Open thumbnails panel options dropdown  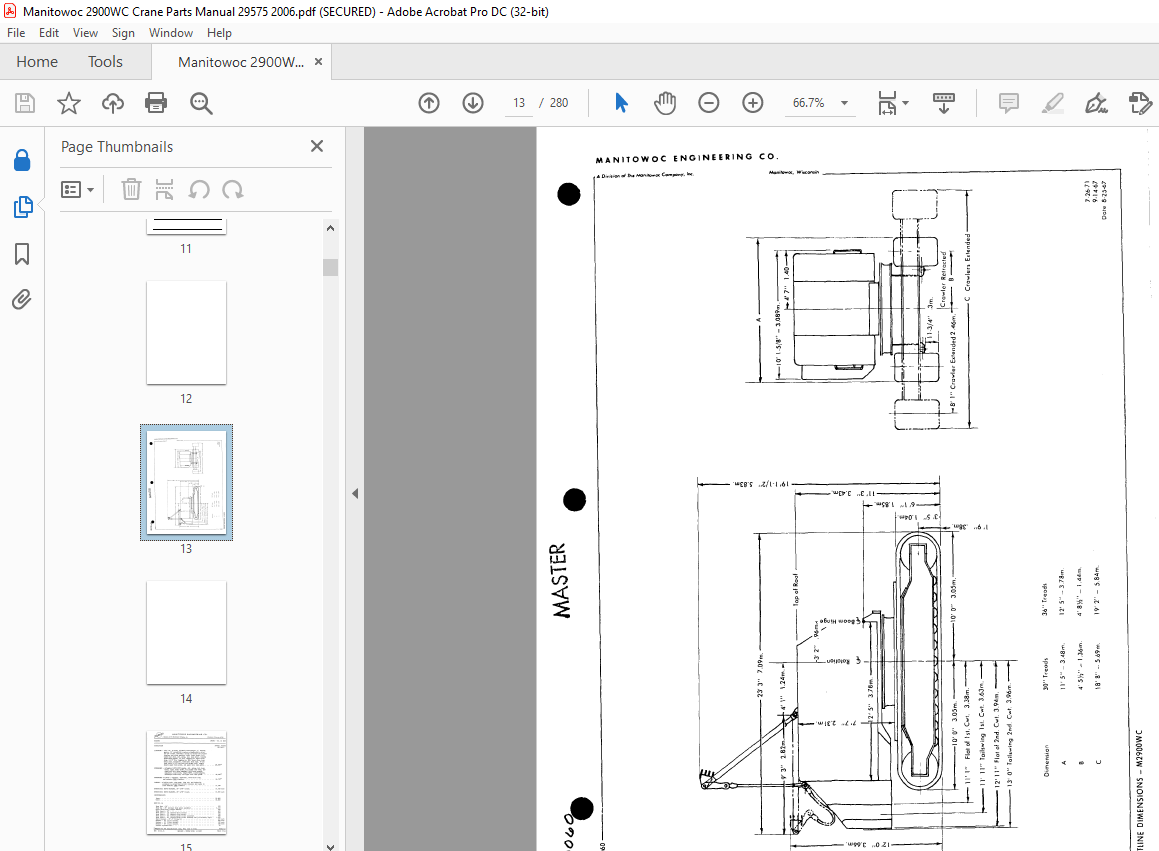pyautogui.click(x=77, y=190)
